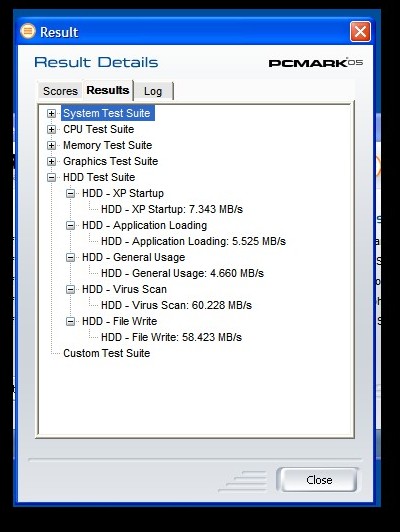
Task: Select Custom Test Suite tree item
Action: point(107,353)
